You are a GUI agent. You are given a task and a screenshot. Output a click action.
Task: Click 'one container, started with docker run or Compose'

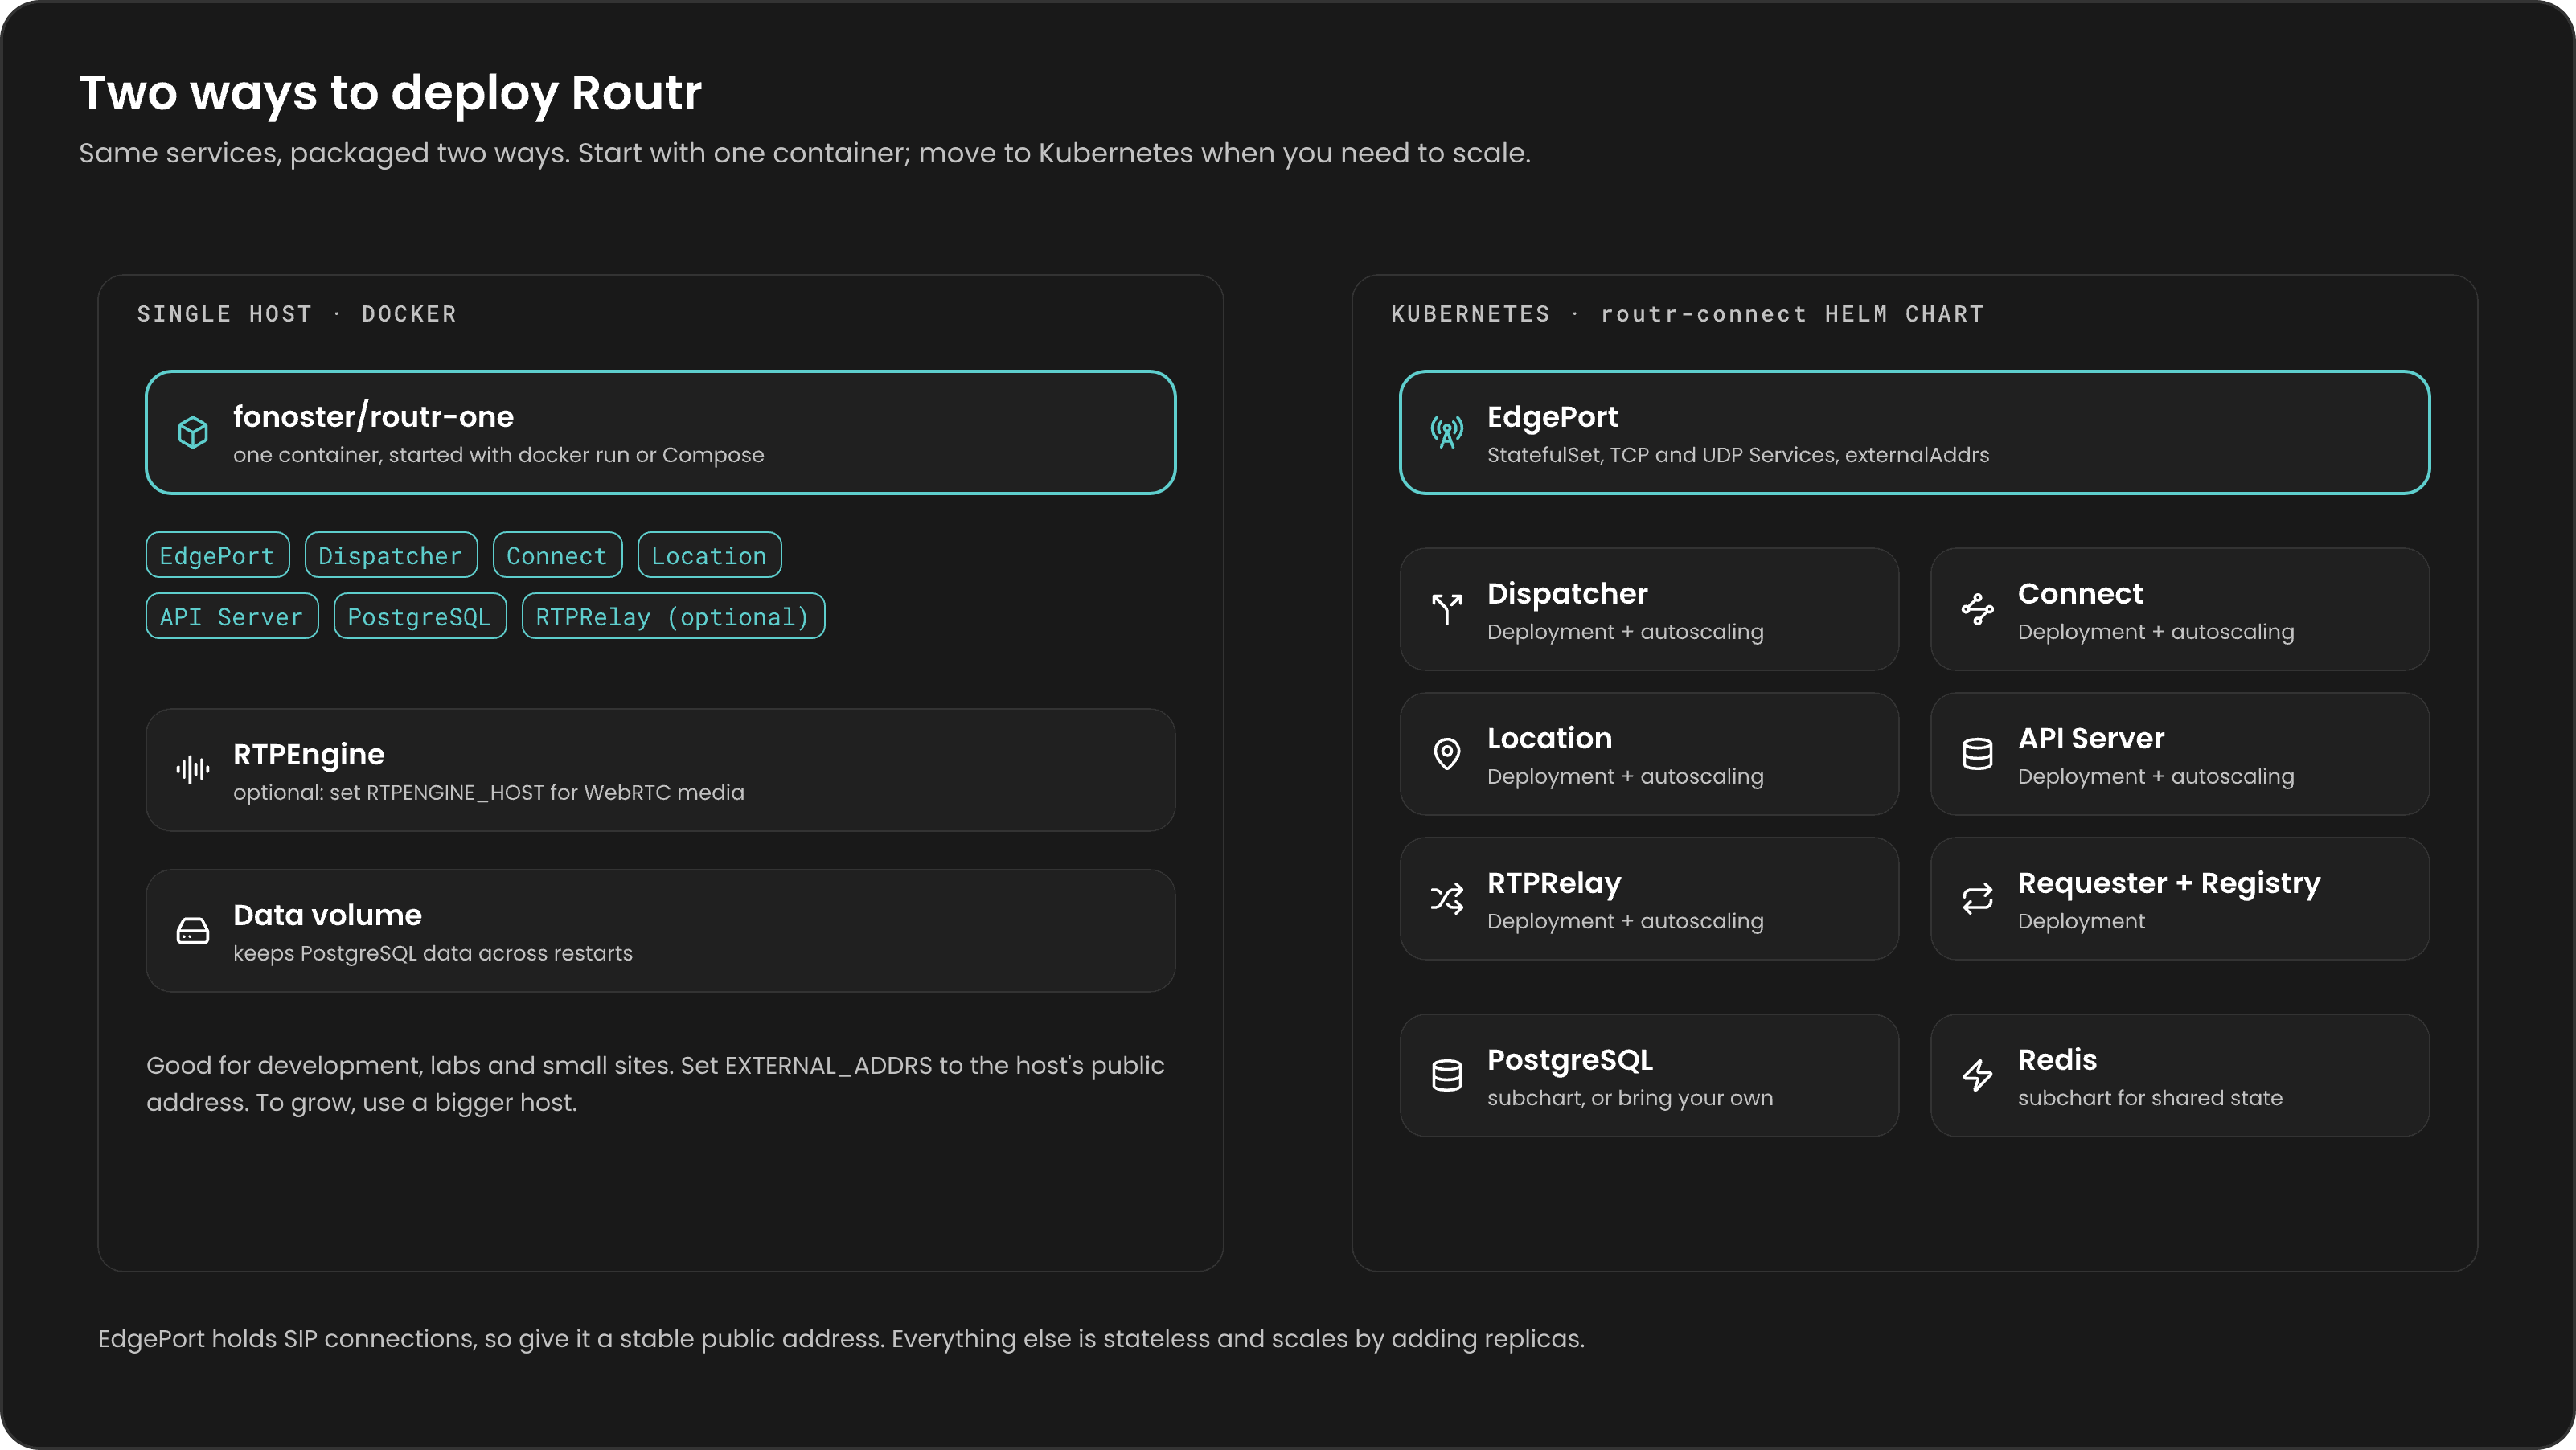click(498, 455)
